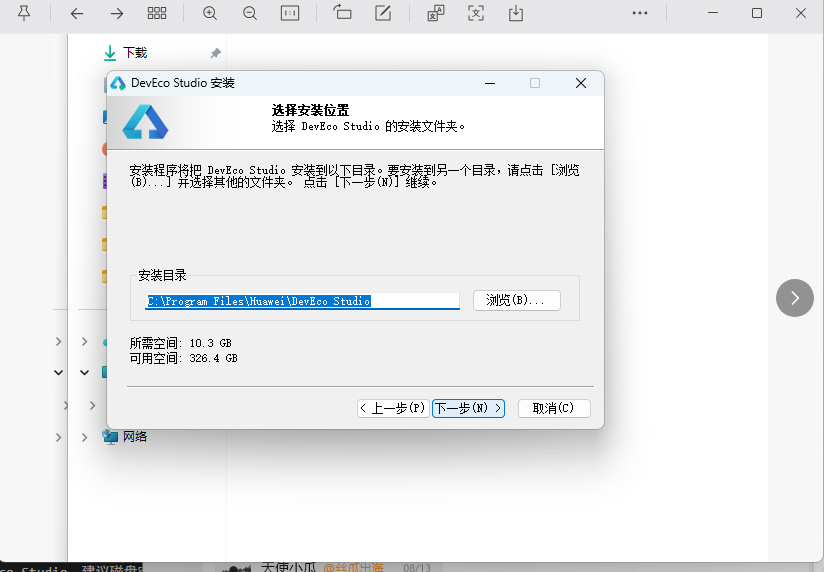Click the 下一步(N) button in the installer
The image size is (824, 572).
click(x=468, y=408)
